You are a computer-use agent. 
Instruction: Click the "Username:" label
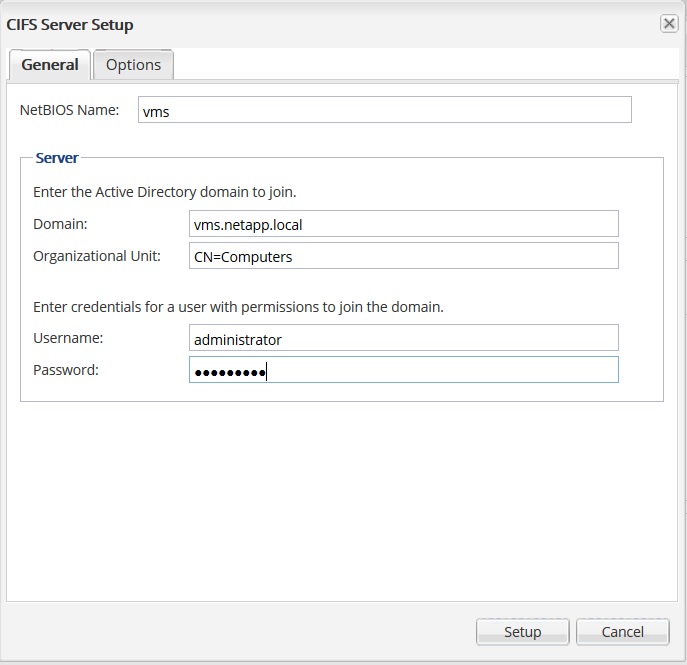(x=68, y=338)
